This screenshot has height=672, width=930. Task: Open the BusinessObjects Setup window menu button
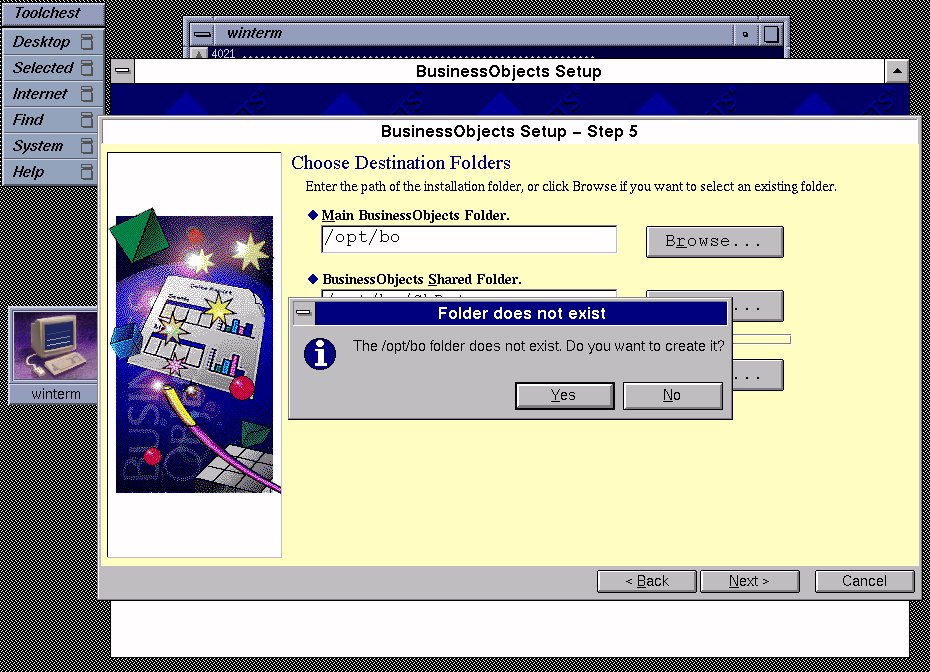coord(122,72)
